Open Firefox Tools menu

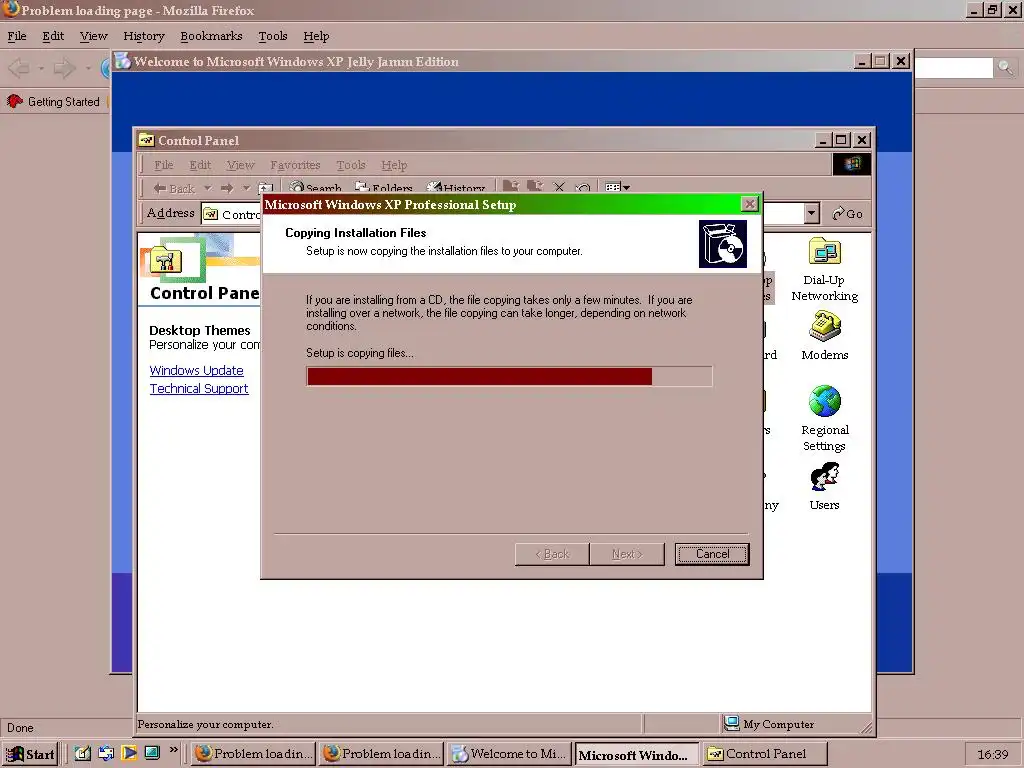[272, 36]
